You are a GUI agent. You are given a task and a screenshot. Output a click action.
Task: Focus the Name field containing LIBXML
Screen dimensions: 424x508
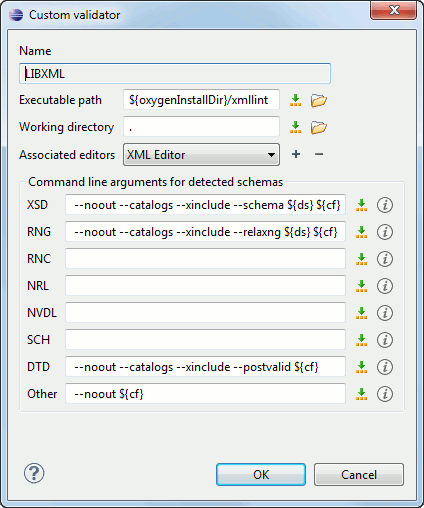click(175, 73)
